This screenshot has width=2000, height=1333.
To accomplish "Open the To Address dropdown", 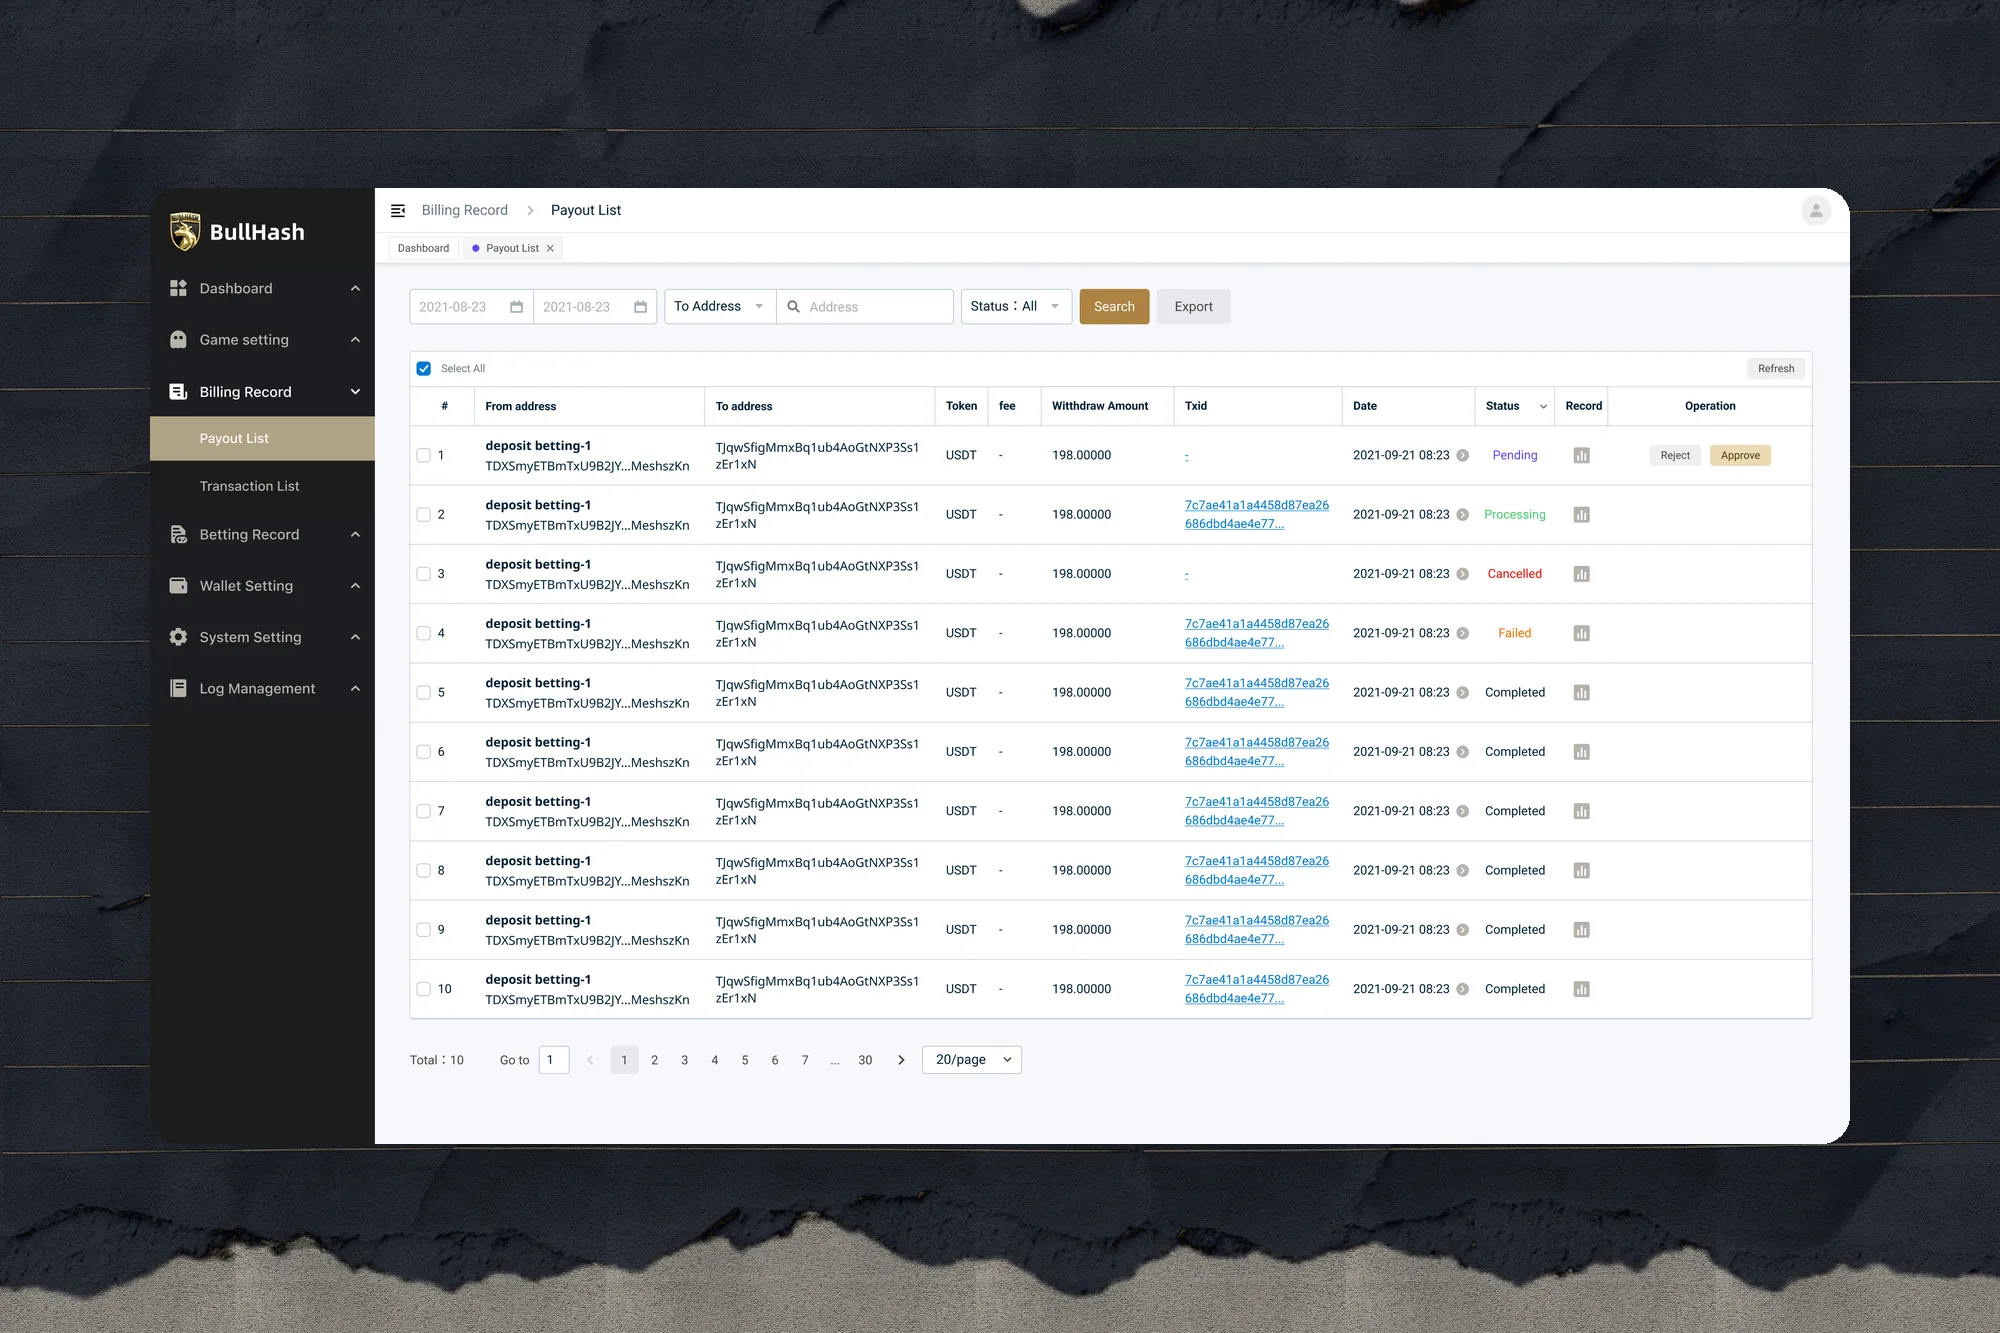I will tap(720, 307).
